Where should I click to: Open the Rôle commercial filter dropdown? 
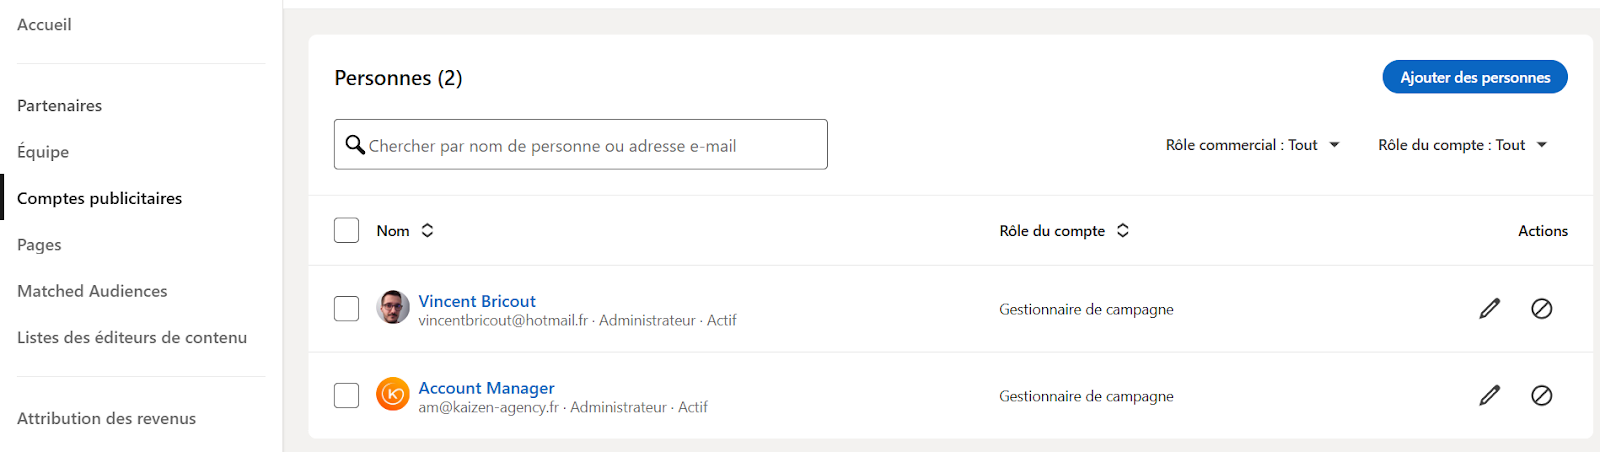[x=1252, y=145]
